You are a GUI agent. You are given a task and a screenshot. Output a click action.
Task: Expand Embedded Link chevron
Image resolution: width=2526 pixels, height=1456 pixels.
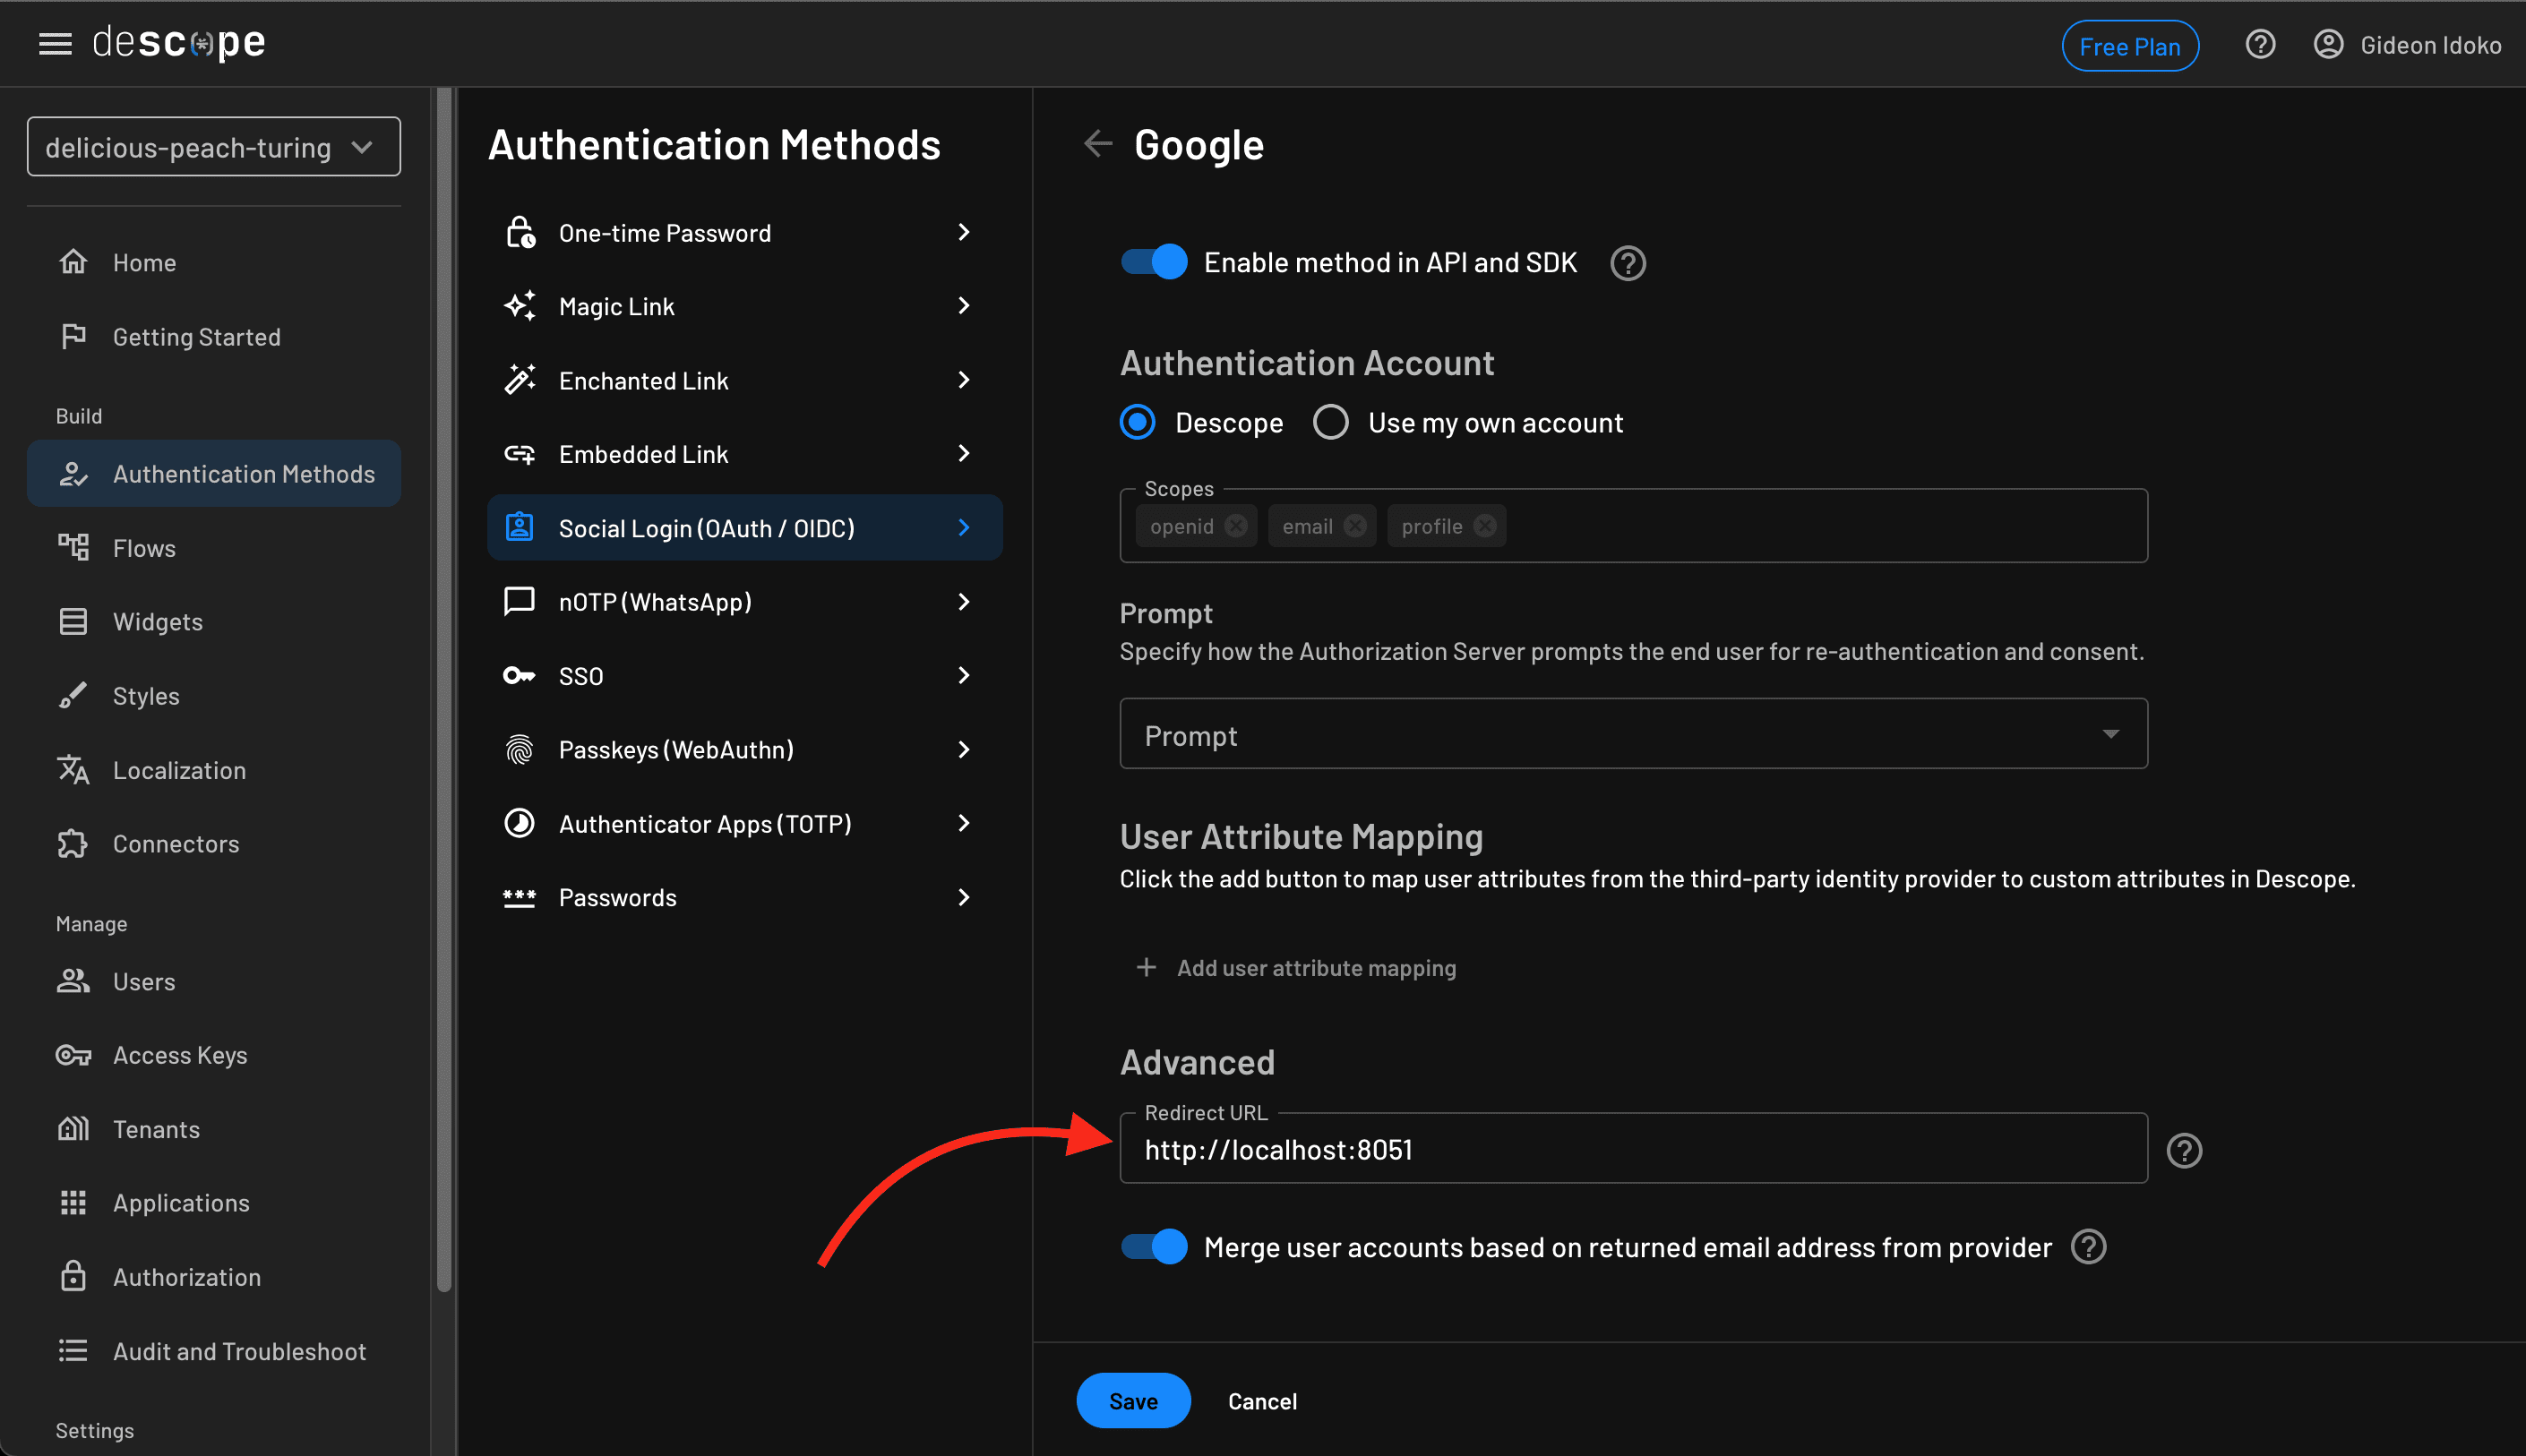(963, 453)
